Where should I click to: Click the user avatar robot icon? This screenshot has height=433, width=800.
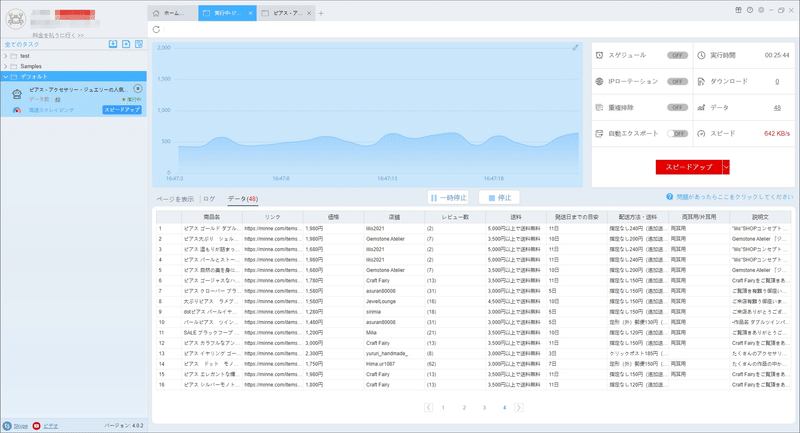(x=16, y=19)
